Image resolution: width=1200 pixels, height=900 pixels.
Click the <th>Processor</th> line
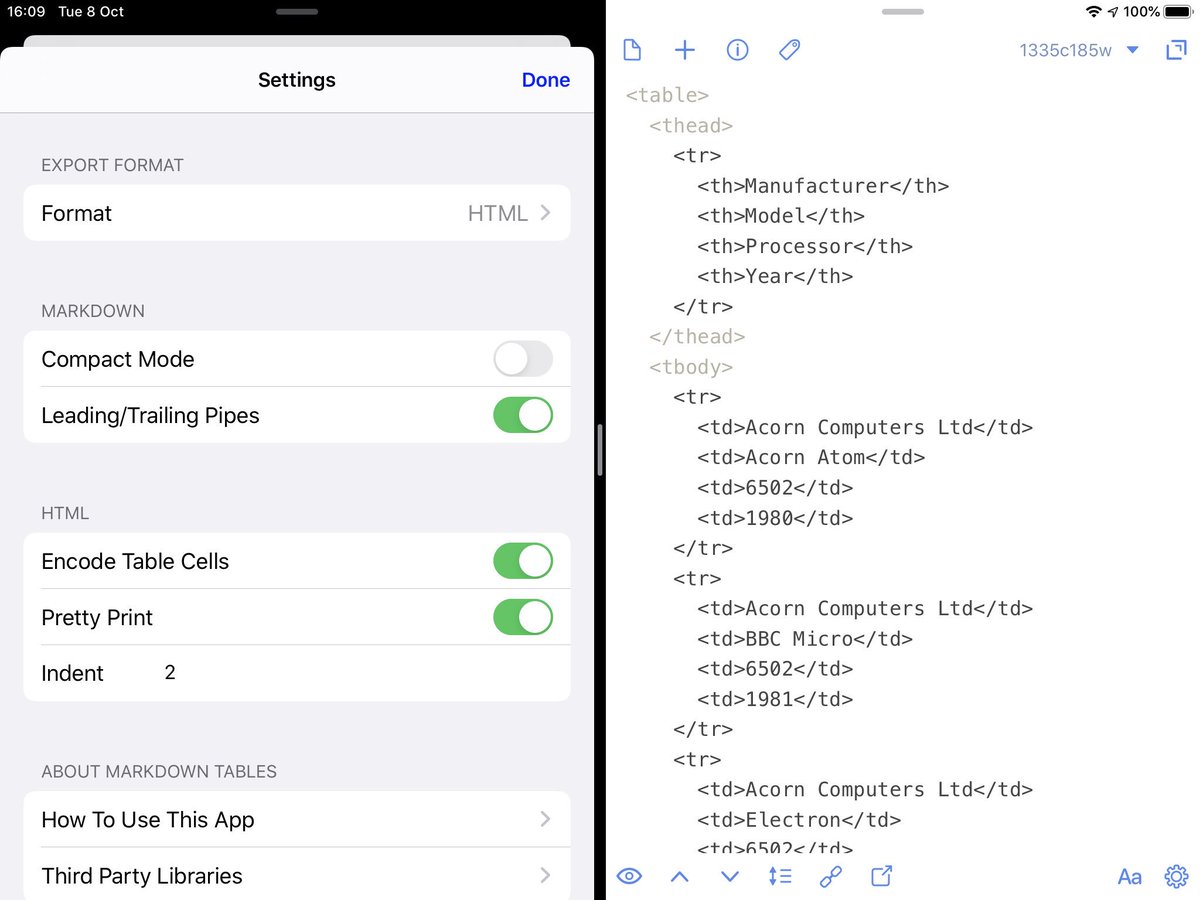coord(805,246)
